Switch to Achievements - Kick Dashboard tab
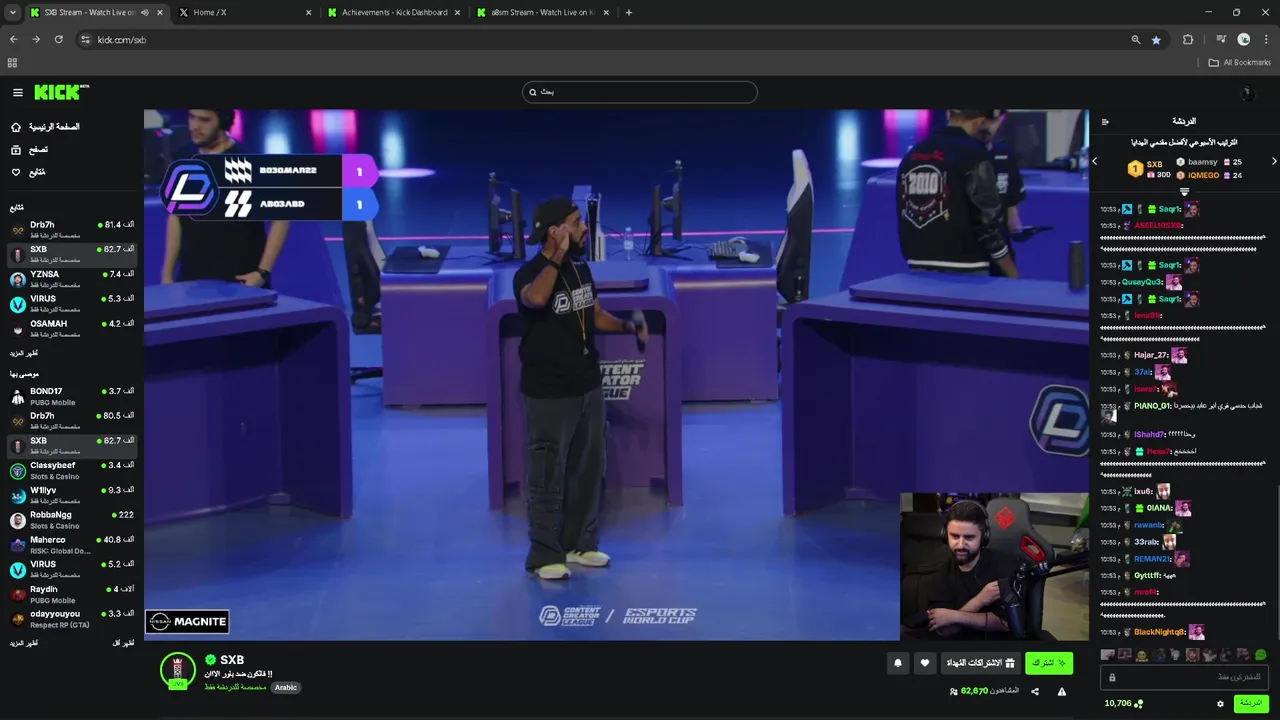 [393, 13]
